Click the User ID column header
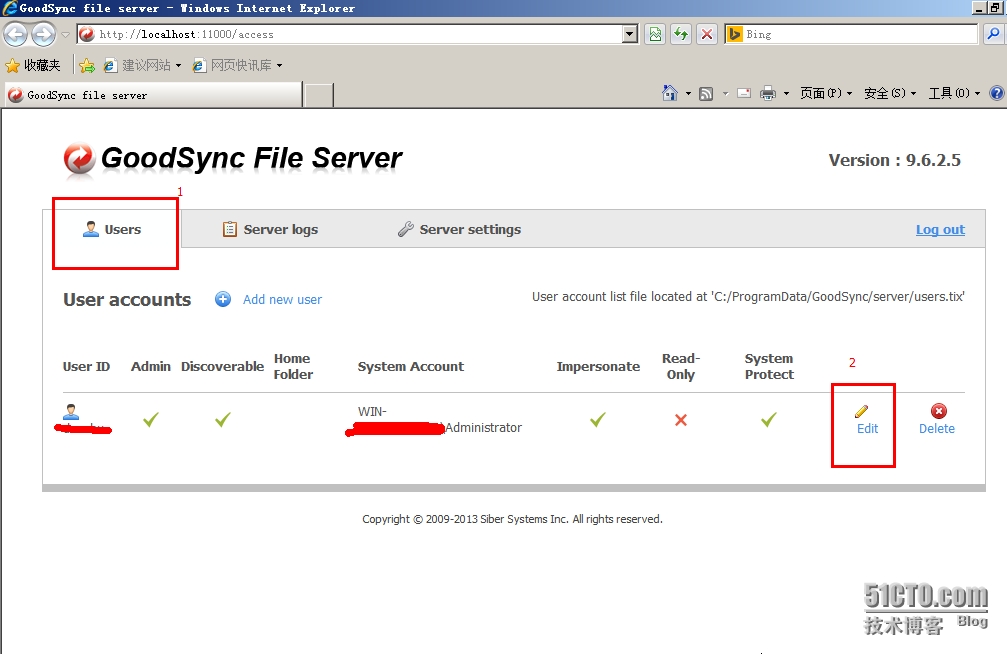1007x654 pixels. pos(87,366)
